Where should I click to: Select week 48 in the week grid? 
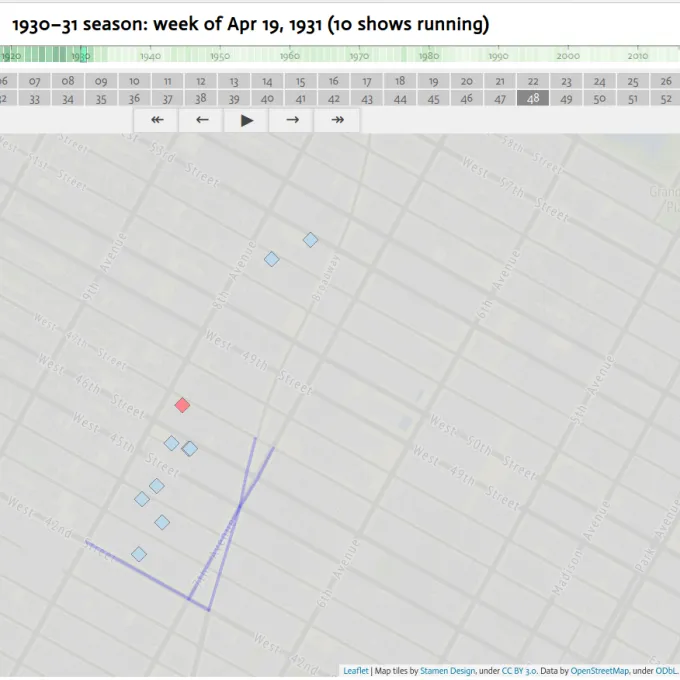click(x=533, y=98)
